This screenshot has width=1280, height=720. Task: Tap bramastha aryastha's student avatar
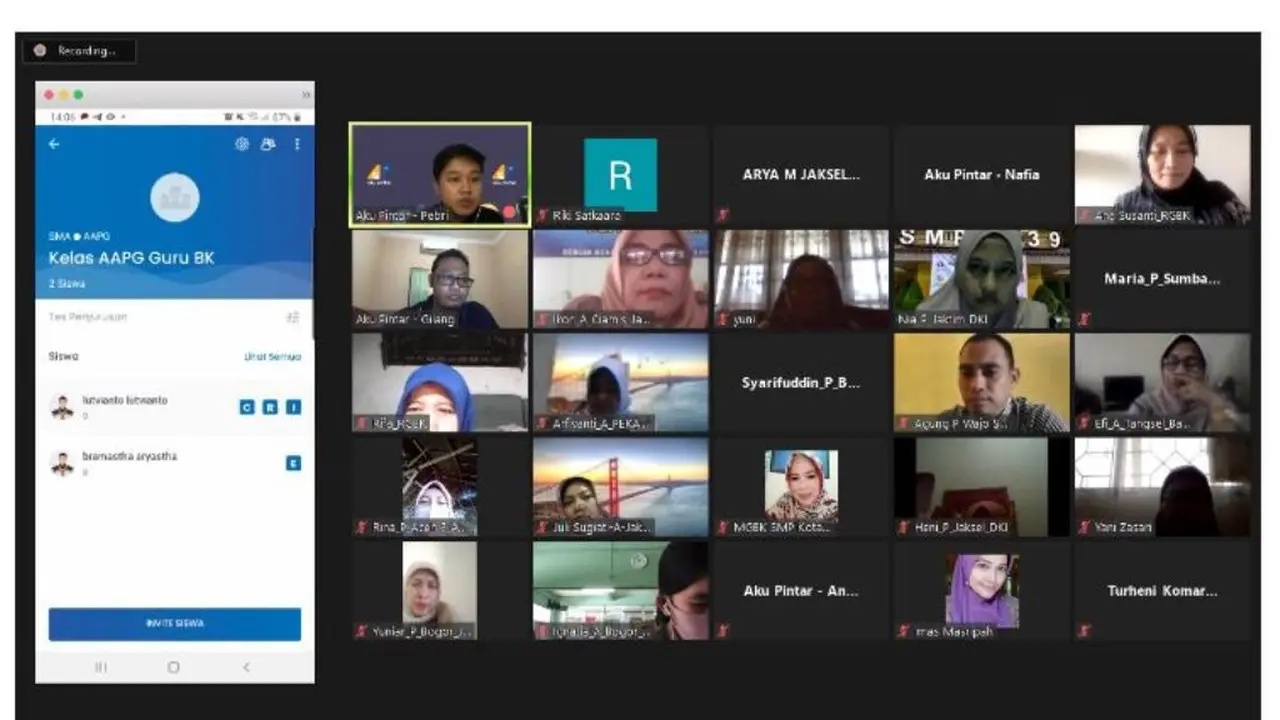point(62,463)
